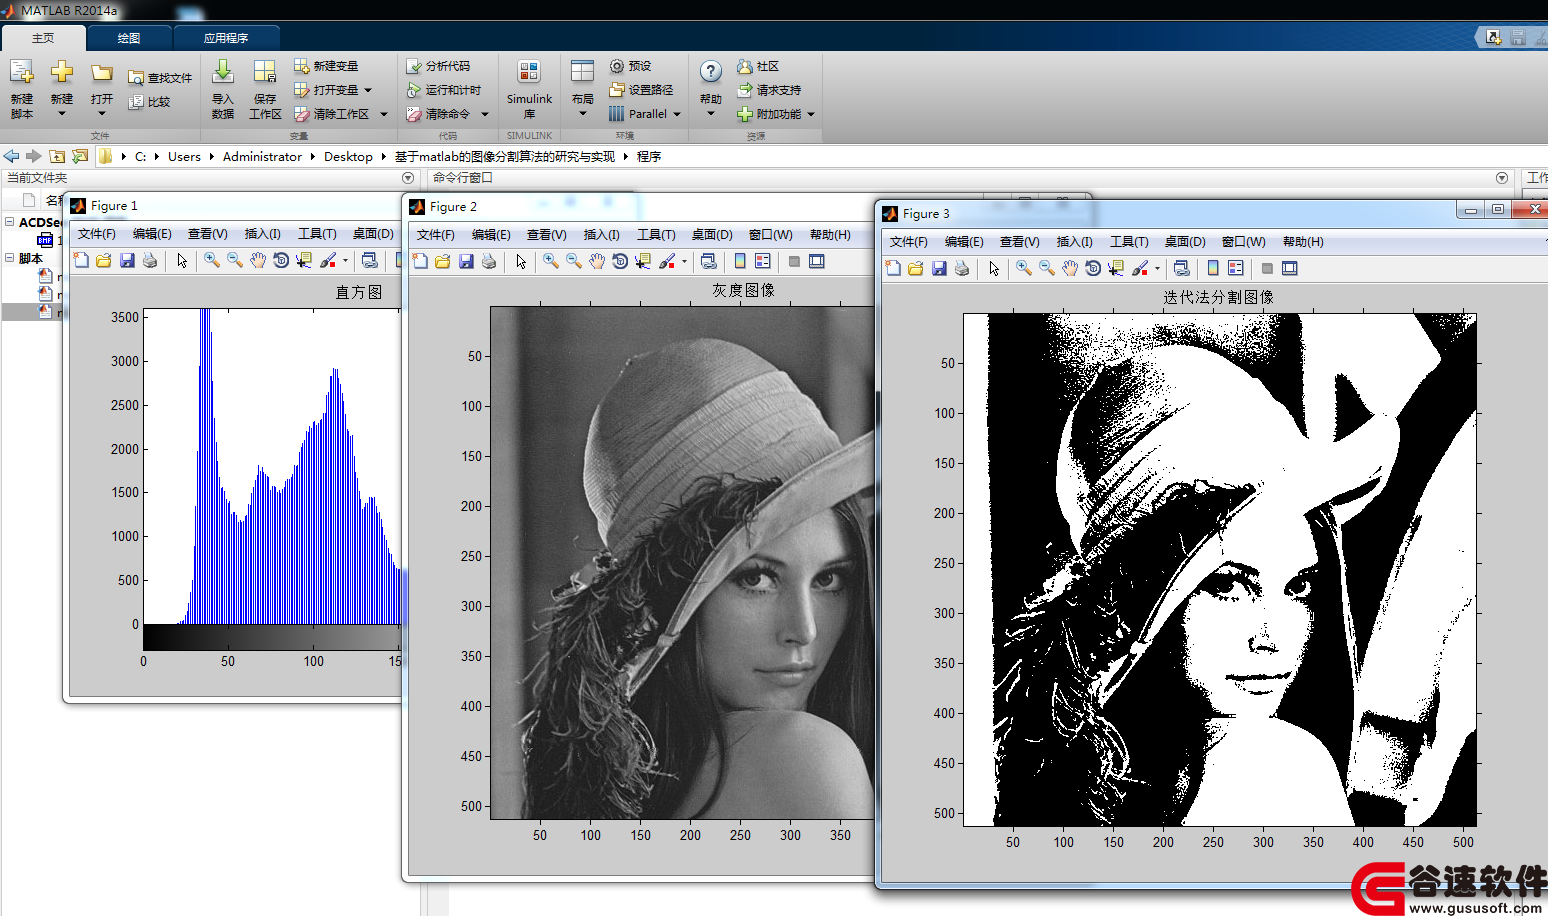Go up one folder level icon
This screenshot has height=916, width=1548.
(x=57, y=156)
